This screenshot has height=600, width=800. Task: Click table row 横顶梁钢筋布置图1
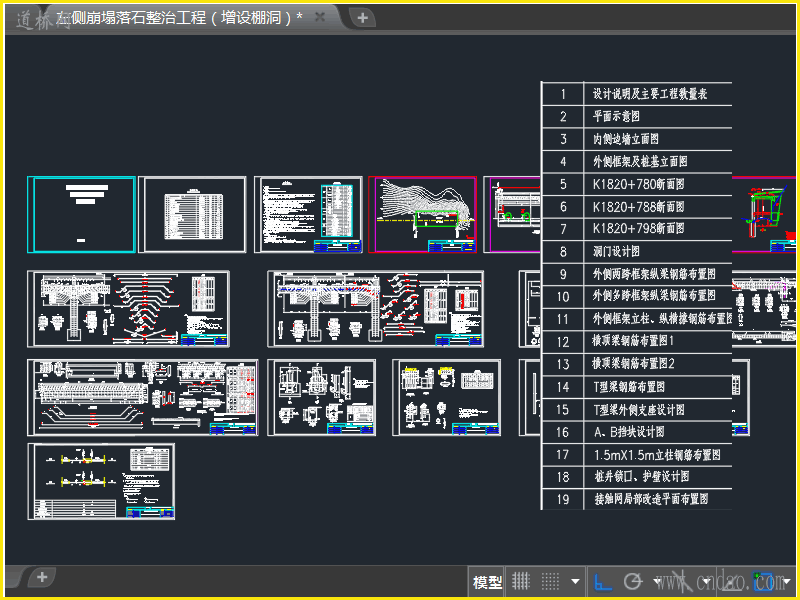point(637,341)
